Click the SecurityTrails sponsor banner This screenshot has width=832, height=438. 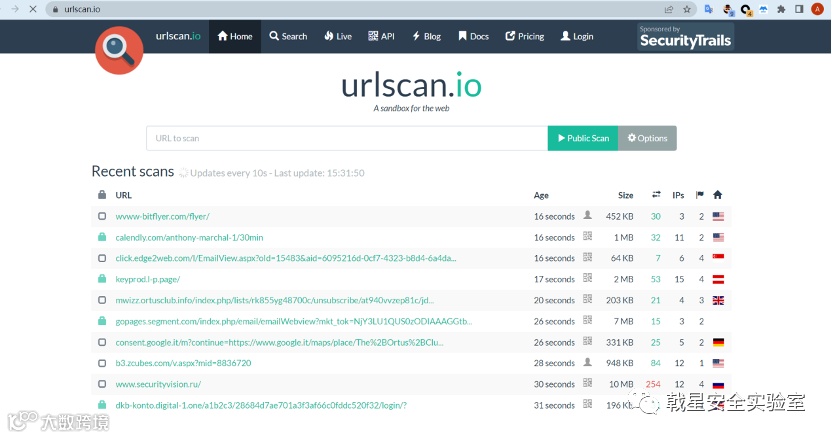coord(685,37)
